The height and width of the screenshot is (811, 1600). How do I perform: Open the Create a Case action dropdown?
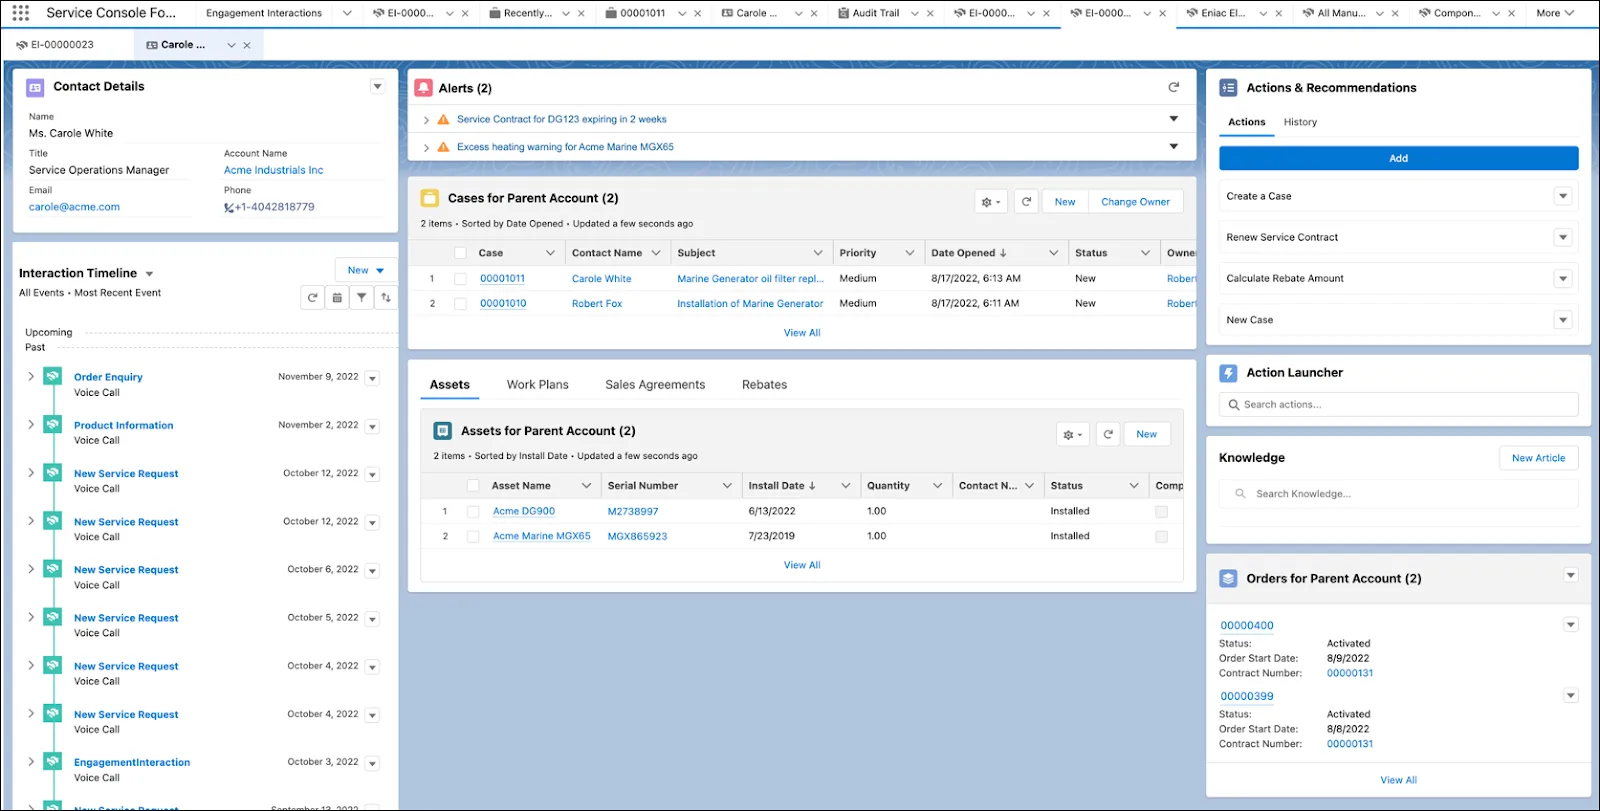point(1563,196)
